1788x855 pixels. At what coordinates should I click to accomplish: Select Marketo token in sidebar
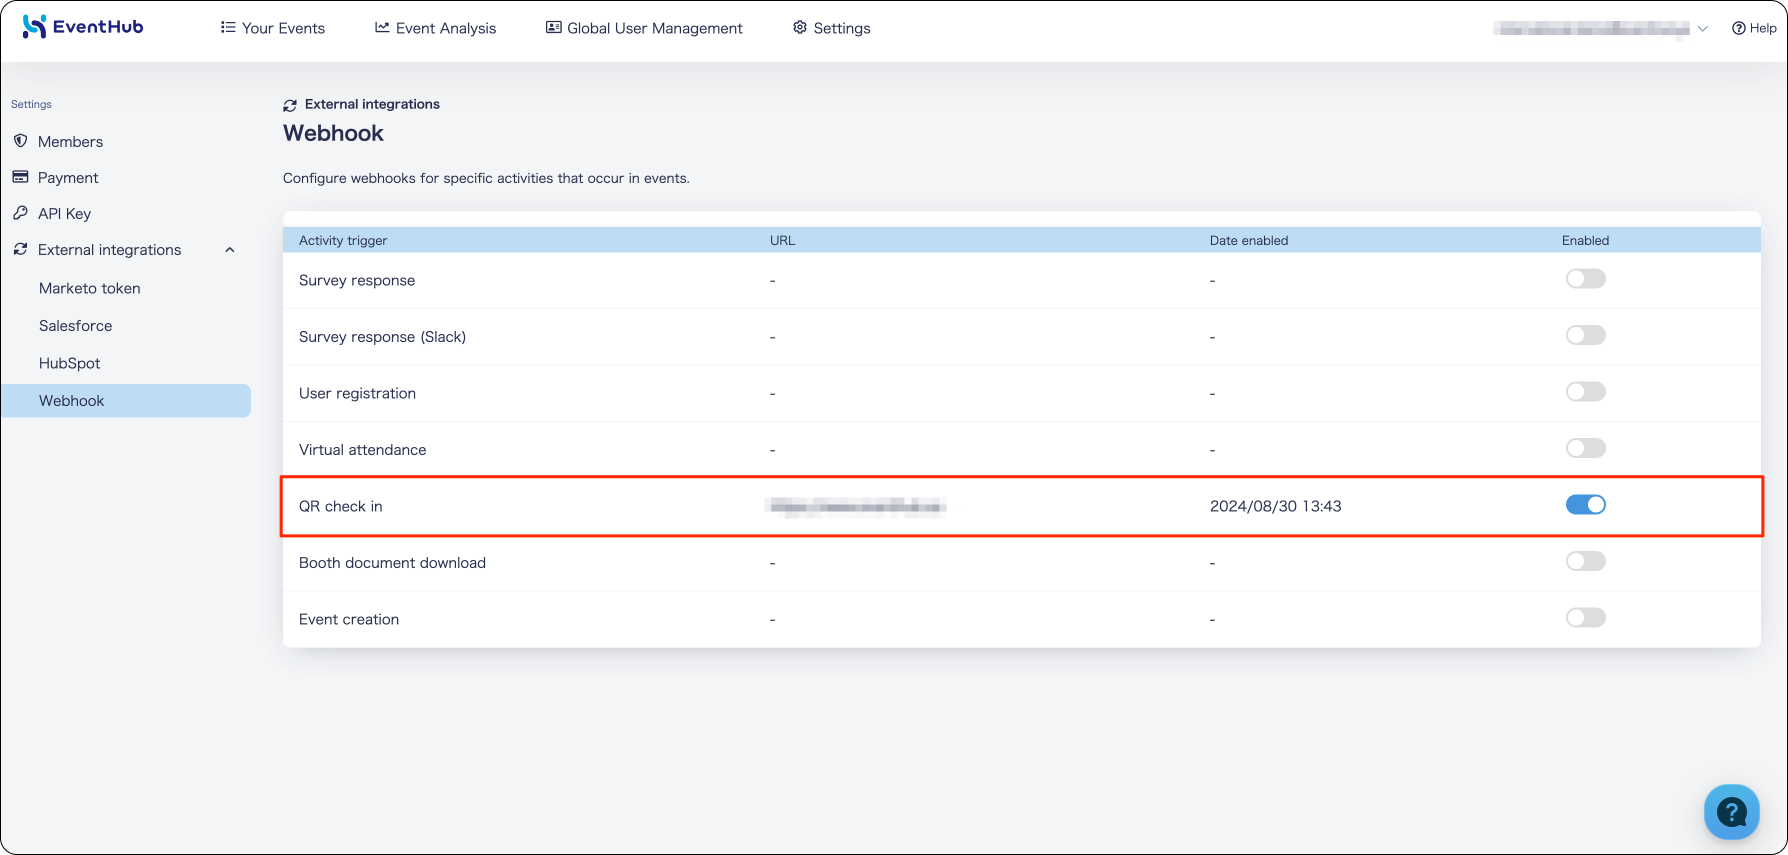pyautogui.click(x=90, y=288)
